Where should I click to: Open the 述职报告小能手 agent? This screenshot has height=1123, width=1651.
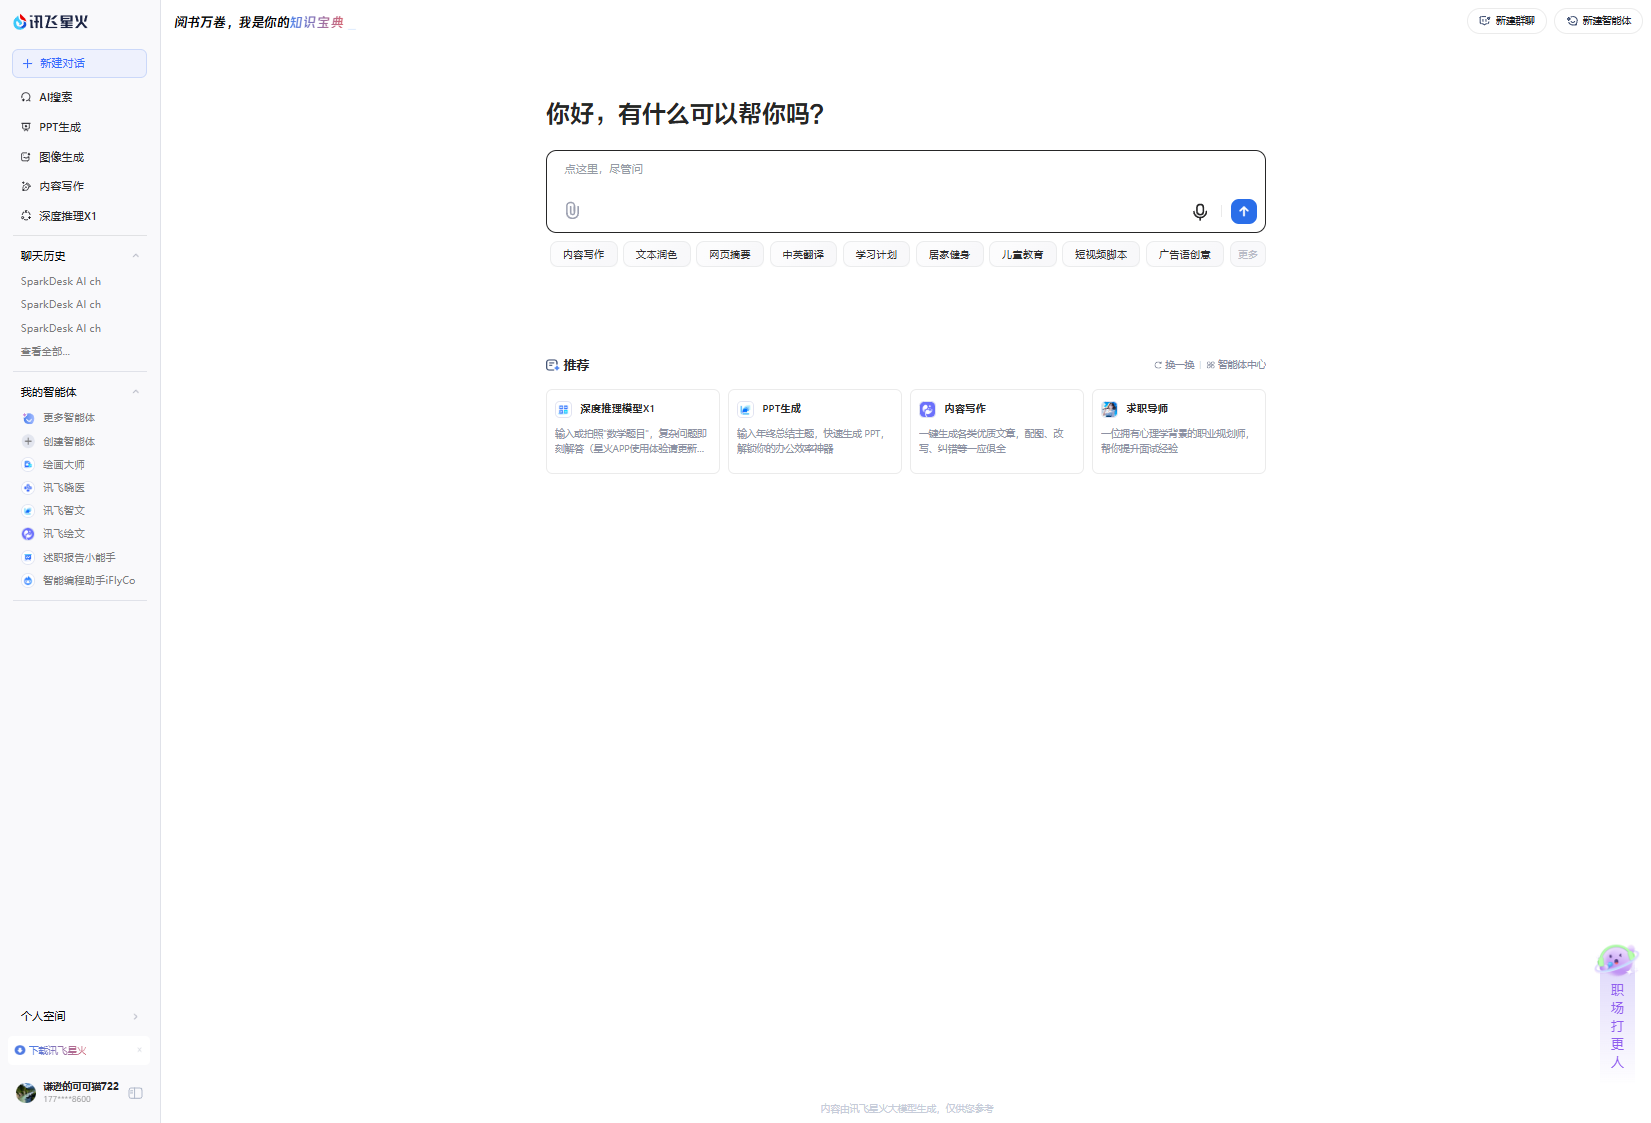tap(79, 557)
